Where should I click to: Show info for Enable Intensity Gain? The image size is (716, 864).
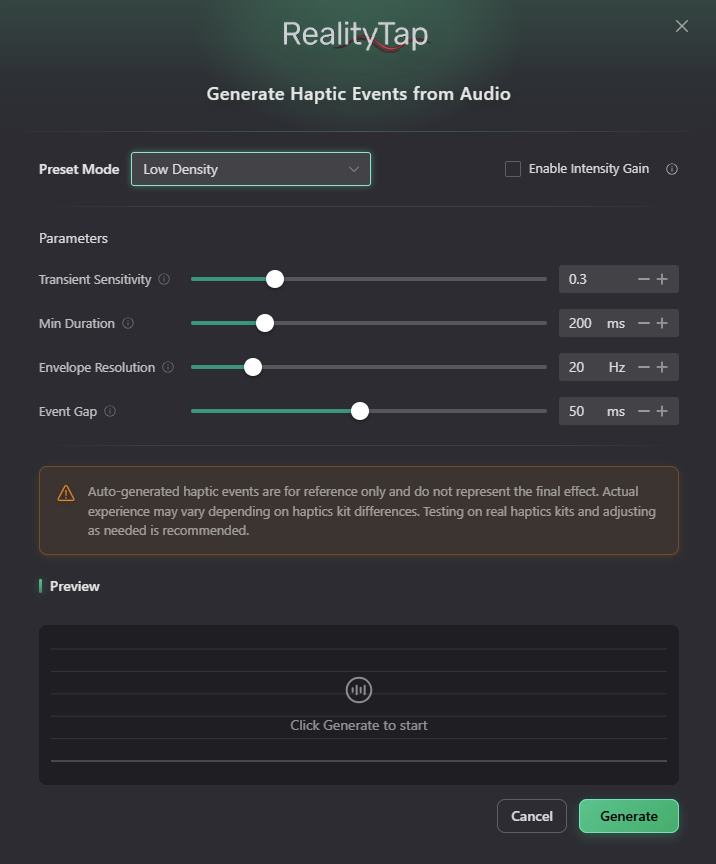point(671,169)
